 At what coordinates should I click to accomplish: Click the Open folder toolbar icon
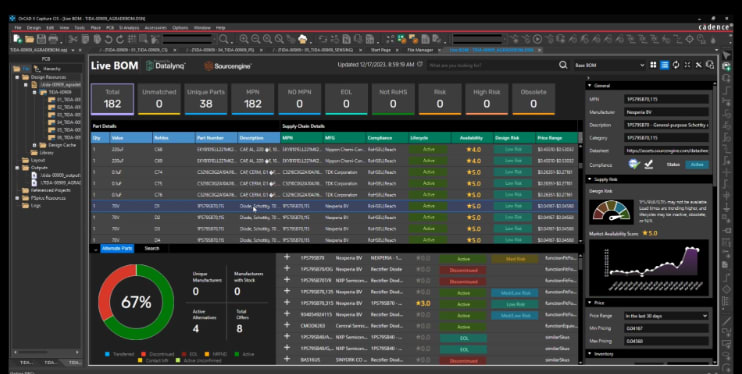pyautogui.click(x=30, y=39)
